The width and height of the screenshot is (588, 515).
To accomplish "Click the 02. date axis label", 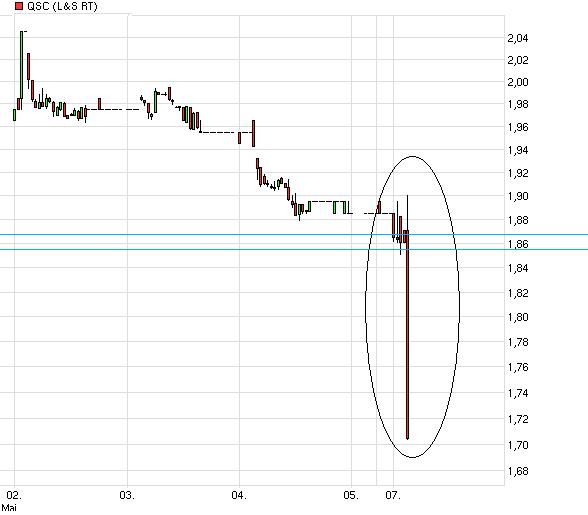I will pos(14,495).
